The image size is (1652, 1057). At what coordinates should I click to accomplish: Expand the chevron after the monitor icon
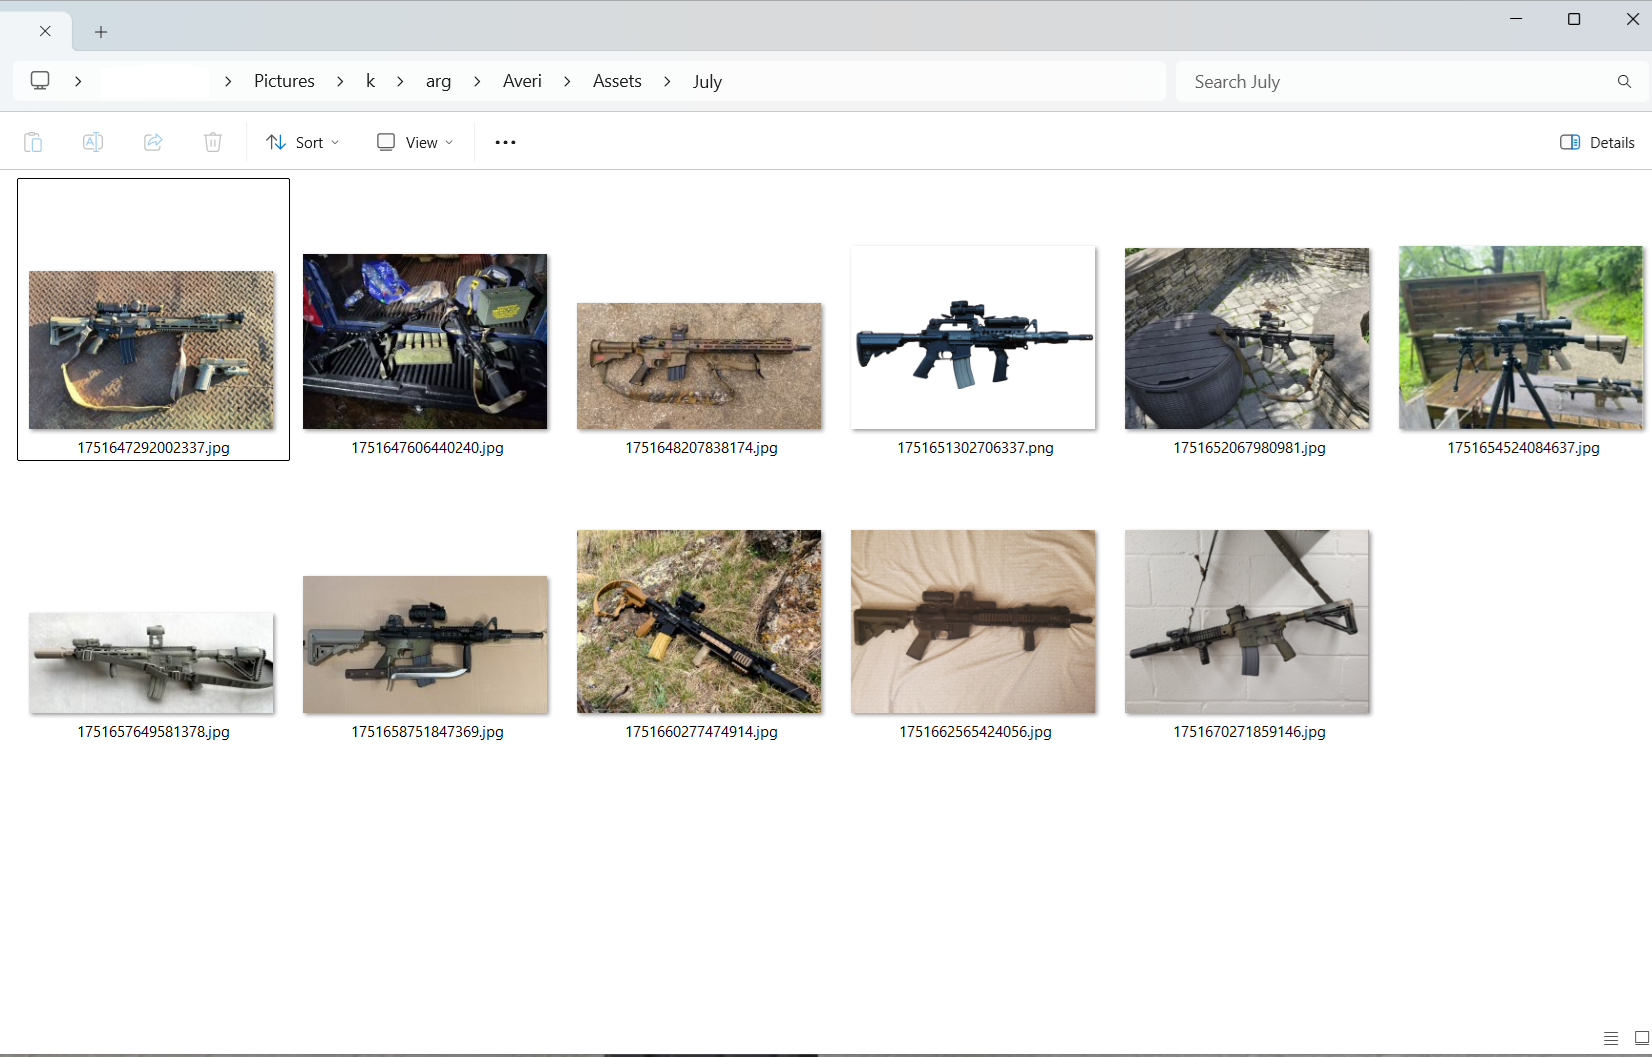point(78,81)
